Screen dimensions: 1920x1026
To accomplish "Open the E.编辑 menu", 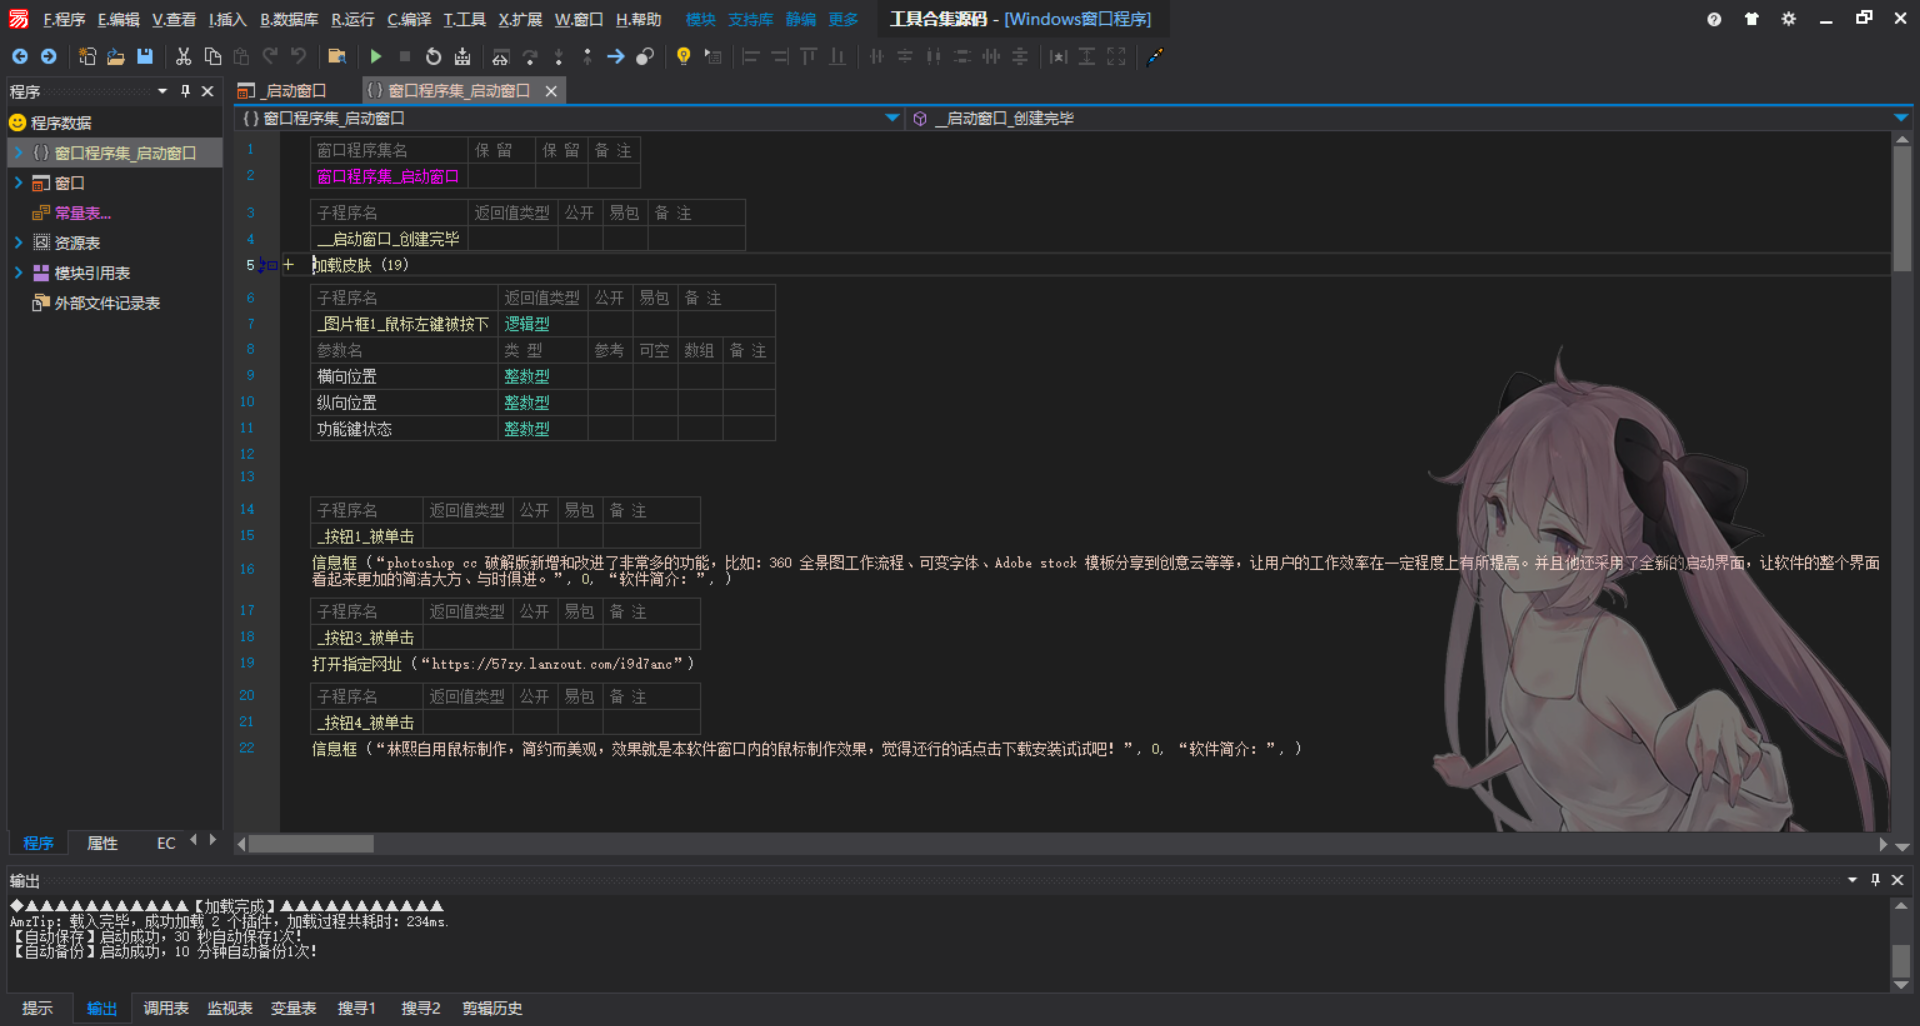I will pos(118,19).
